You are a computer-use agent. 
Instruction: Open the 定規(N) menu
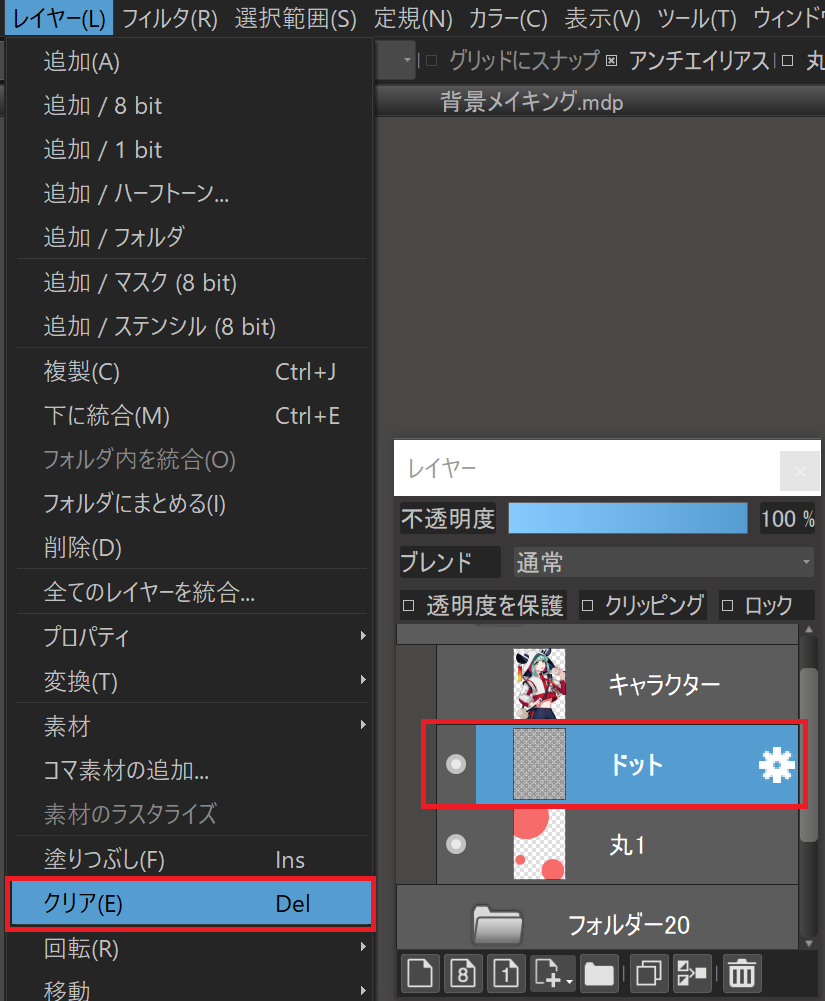(x=413, y=18)
